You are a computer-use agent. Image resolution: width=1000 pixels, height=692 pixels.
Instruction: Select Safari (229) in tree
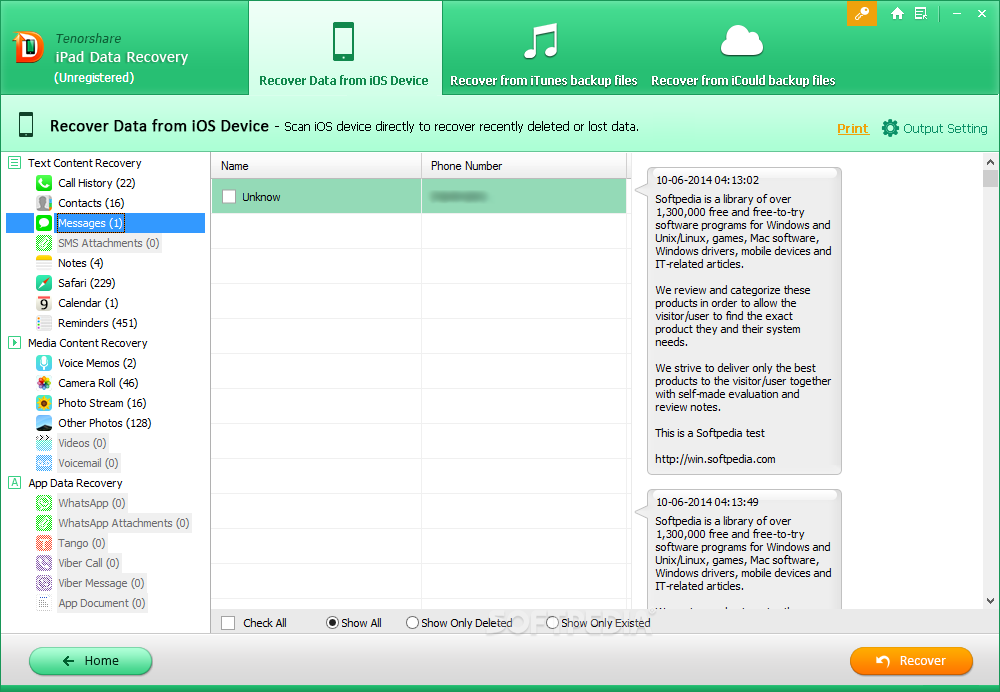(x=87, y=283)
